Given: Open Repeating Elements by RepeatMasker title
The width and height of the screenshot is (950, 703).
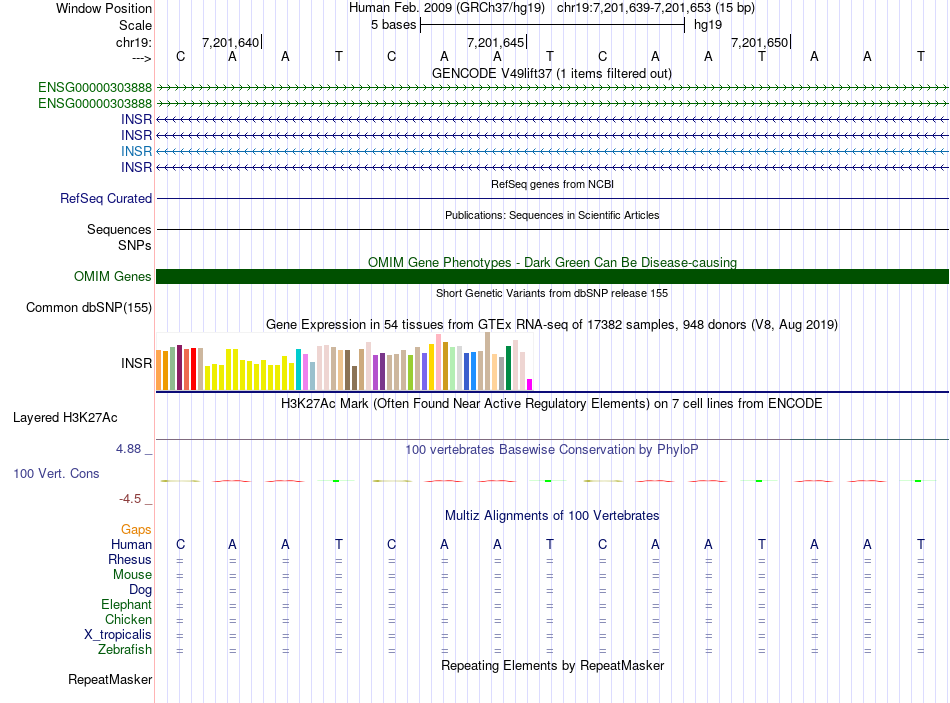Looking at the screenshot, I should coord(552,666).
